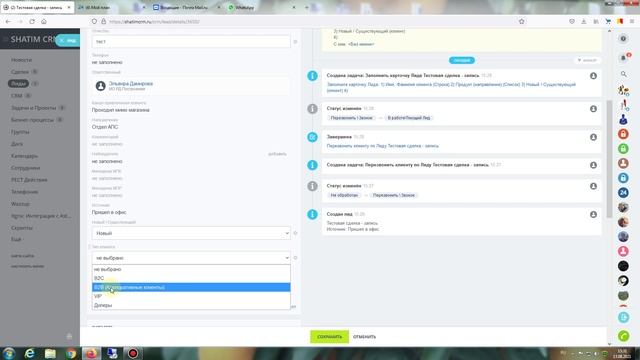This screenshot has width=640, height=360.
Task: Close slider with teal 'лид' close button
Action: 68,40
